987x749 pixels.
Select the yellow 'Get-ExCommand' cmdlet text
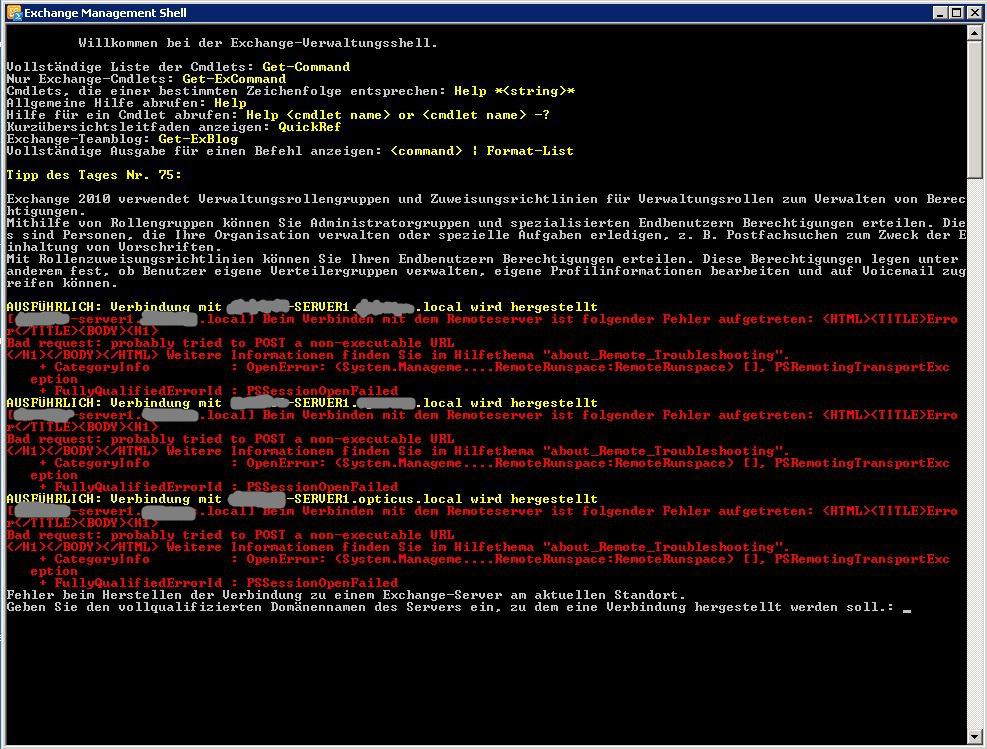234,79
